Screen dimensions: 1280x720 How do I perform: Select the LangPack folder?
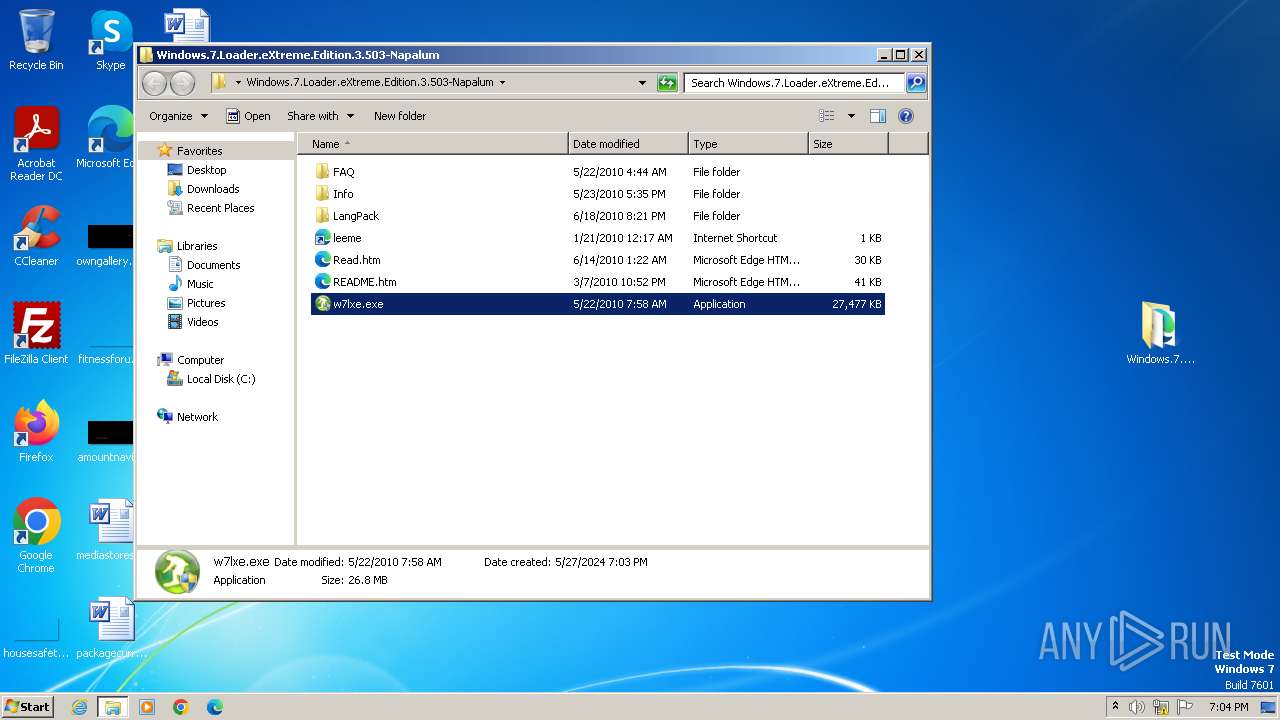(355, 216)
